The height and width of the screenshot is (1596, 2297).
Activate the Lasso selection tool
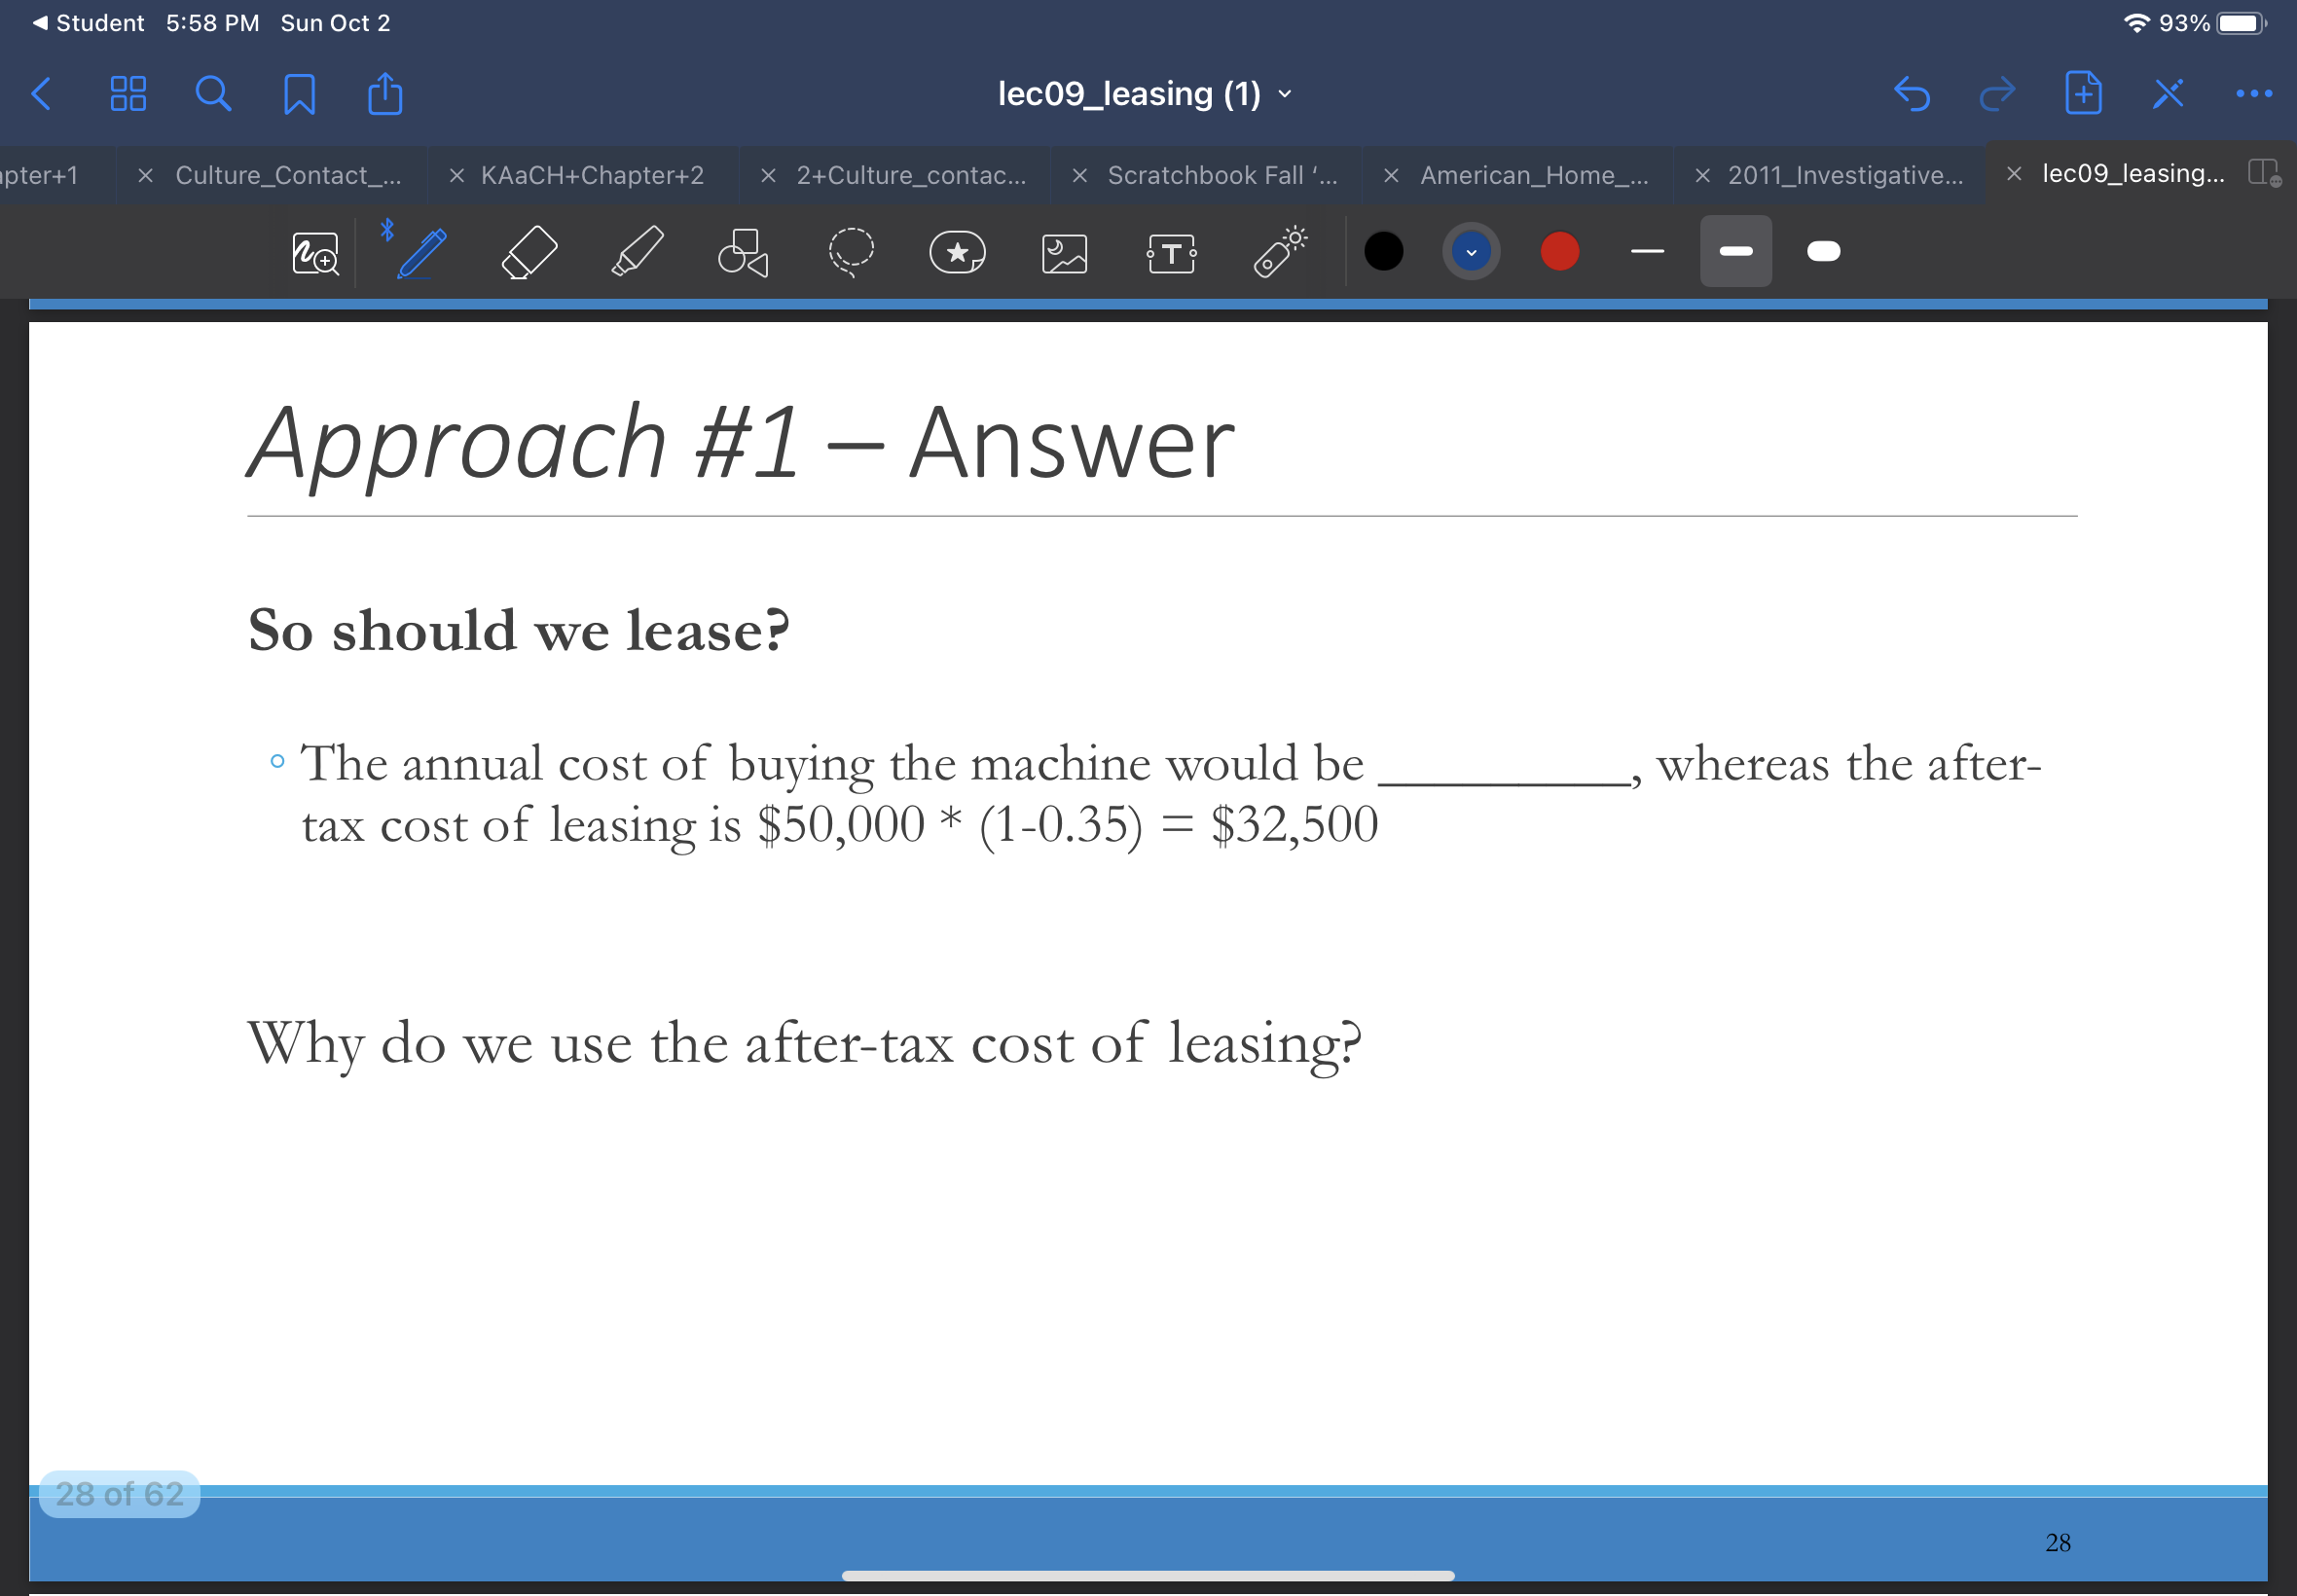click(x=851, y=251)
